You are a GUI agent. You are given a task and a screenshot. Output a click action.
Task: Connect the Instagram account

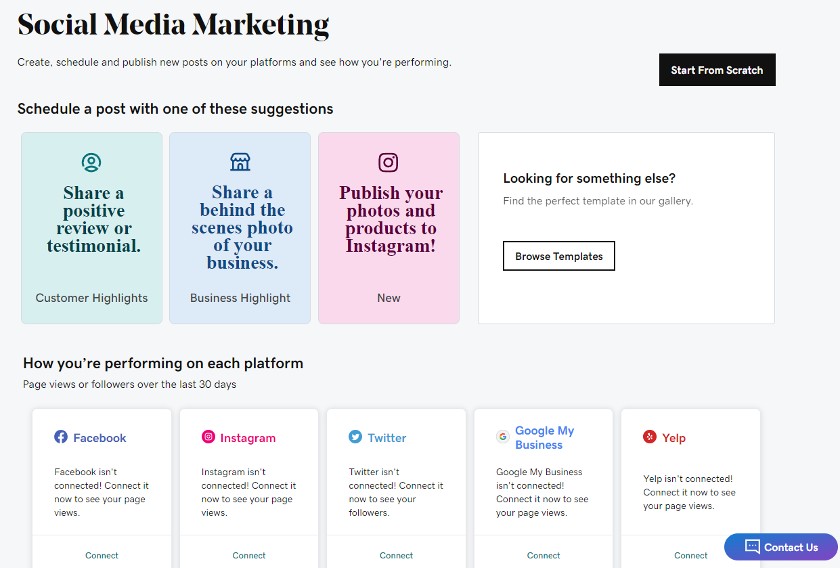[249, 556]
